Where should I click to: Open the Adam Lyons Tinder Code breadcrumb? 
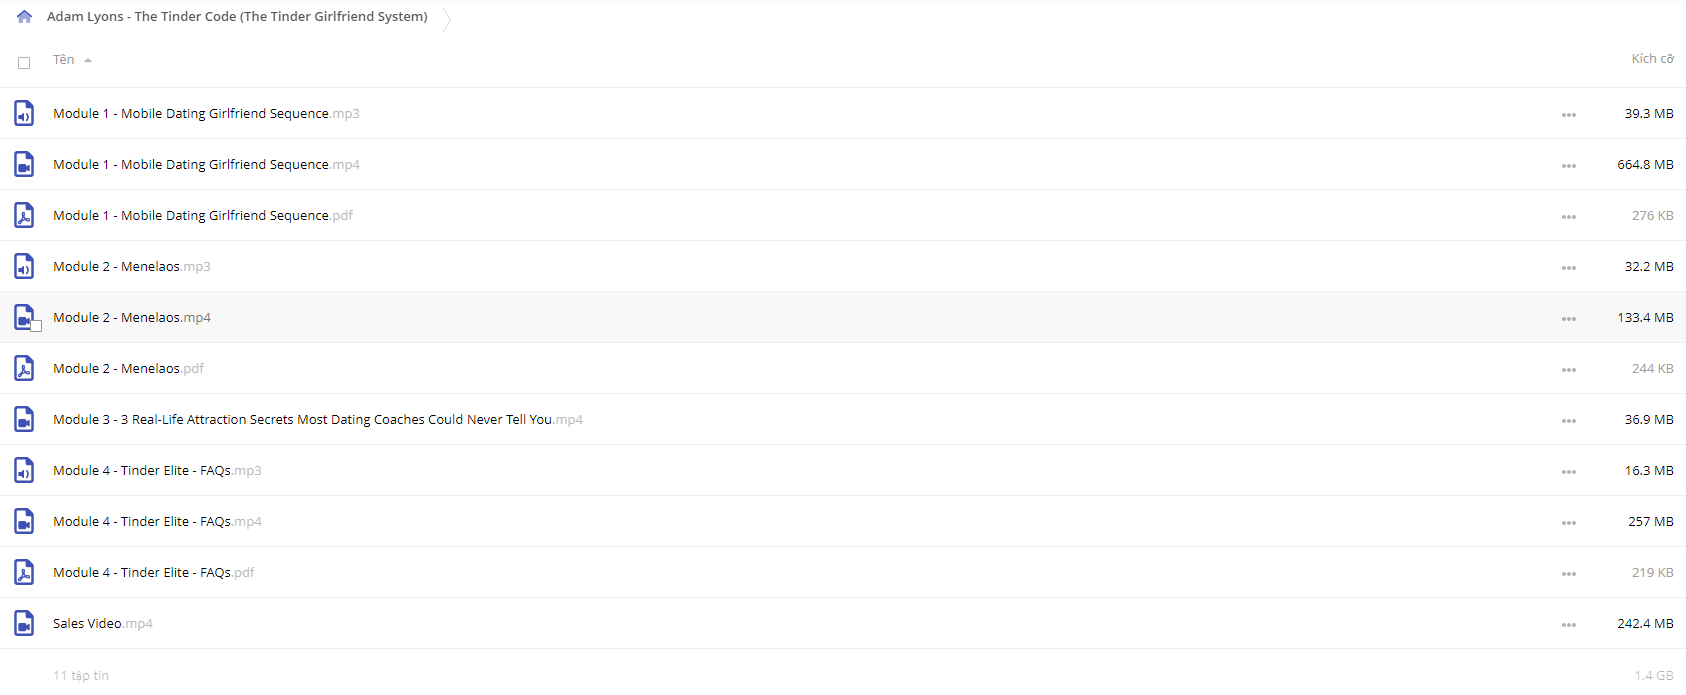(237, 17)
